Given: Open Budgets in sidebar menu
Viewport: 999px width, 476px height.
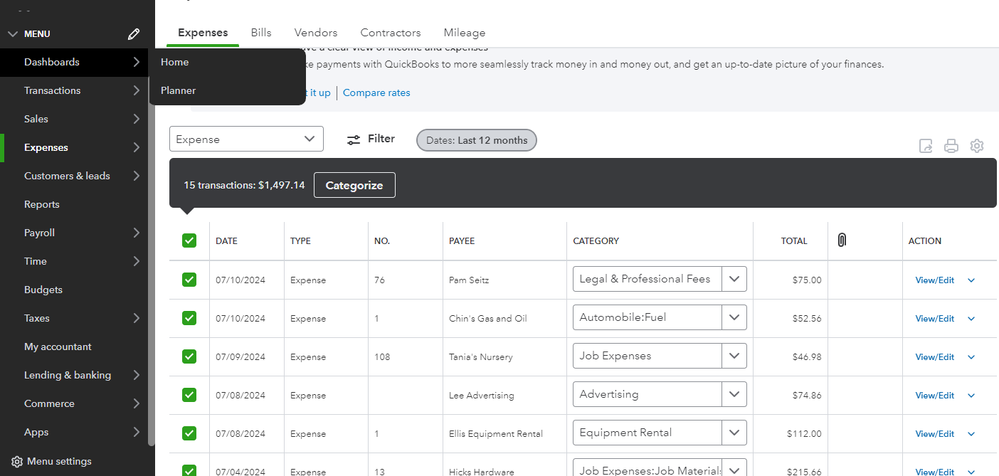Looking at the screenshot, I should click(75, 290).
